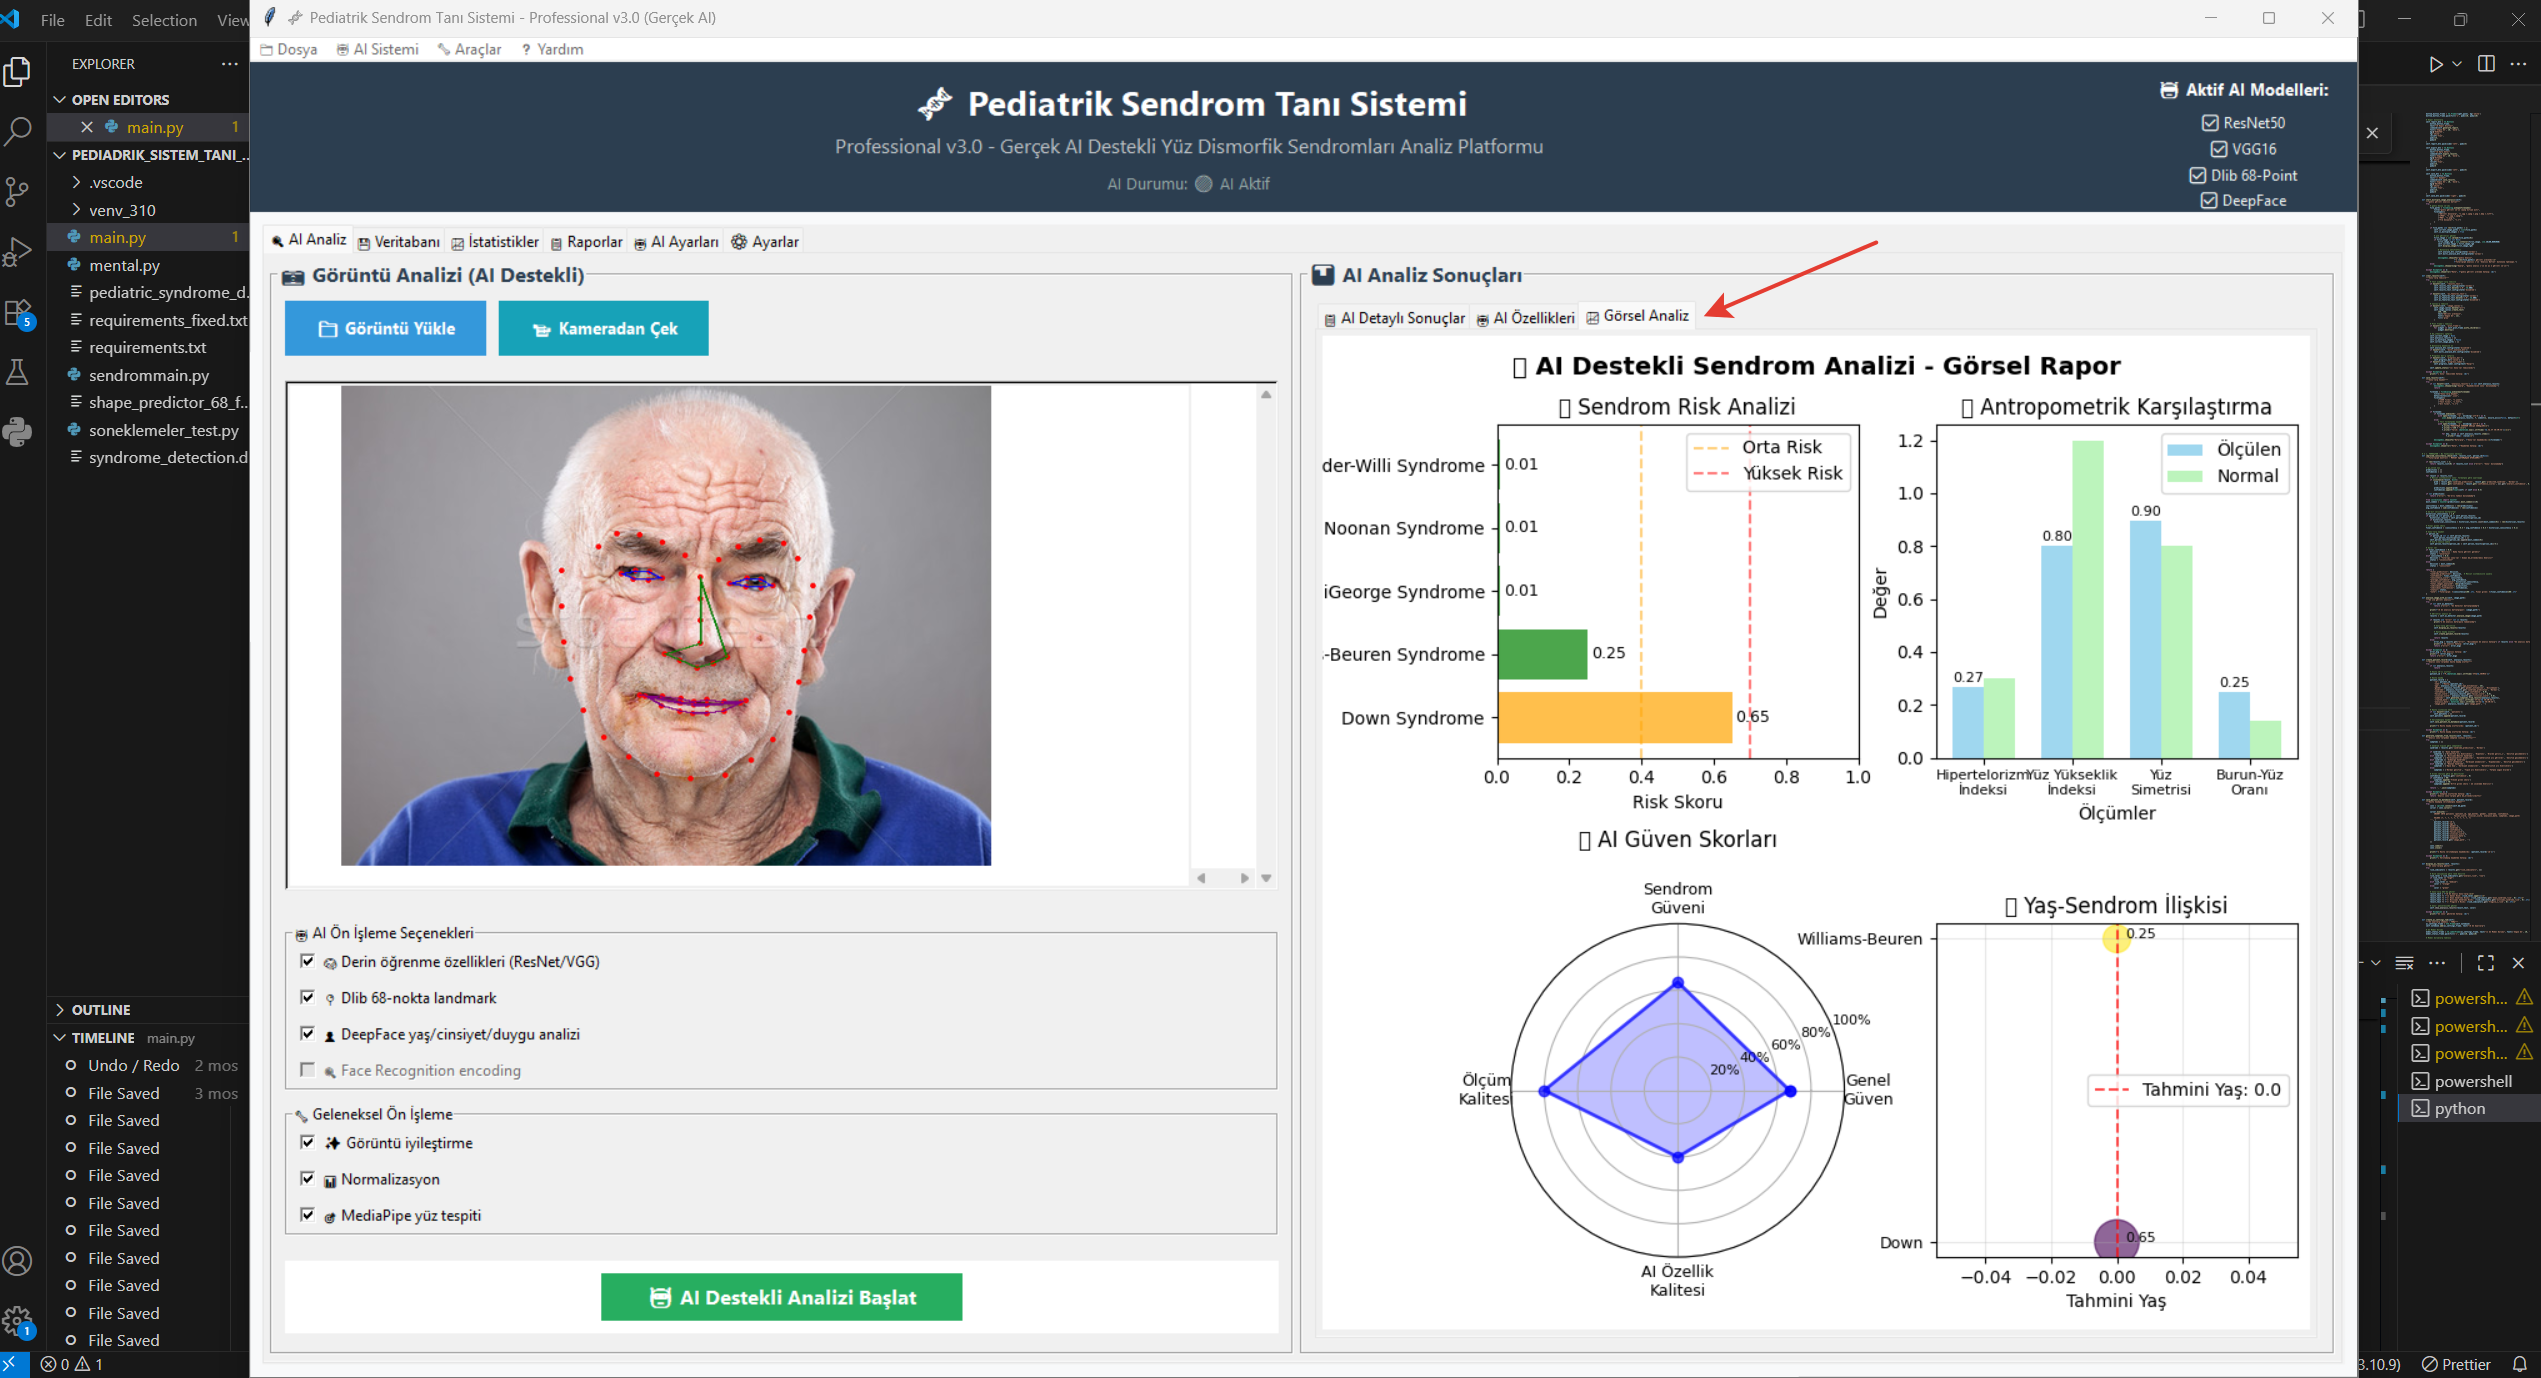
Task: Switch to the Veritabanı tab
Action: point(399,242)
